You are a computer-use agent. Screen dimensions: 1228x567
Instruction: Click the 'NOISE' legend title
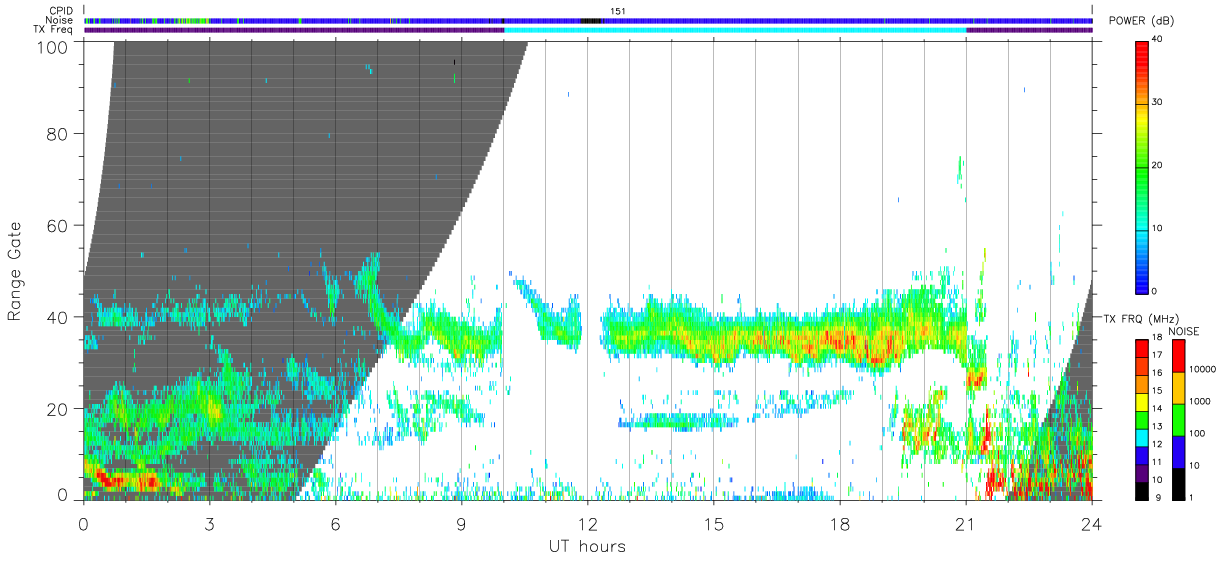(x=1186, y=331)
